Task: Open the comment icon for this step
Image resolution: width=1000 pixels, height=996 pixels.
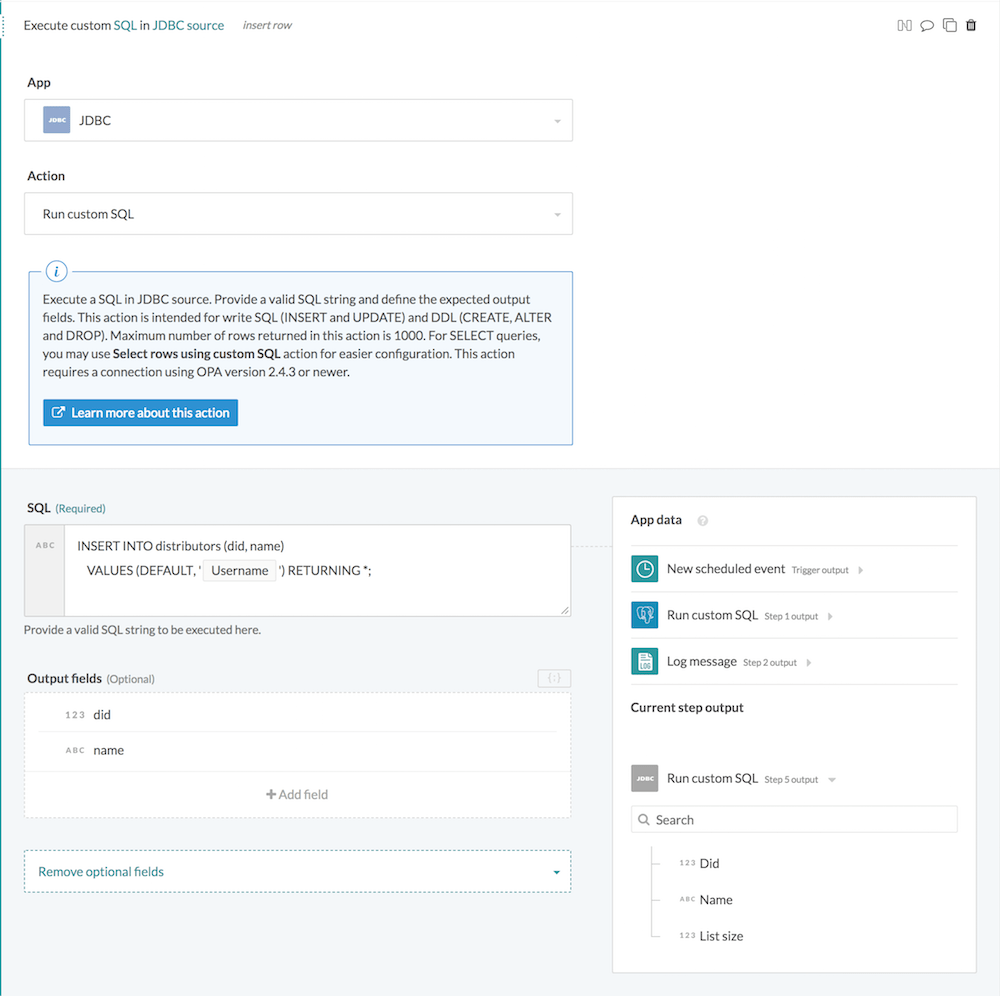Action: coord(928,25)
